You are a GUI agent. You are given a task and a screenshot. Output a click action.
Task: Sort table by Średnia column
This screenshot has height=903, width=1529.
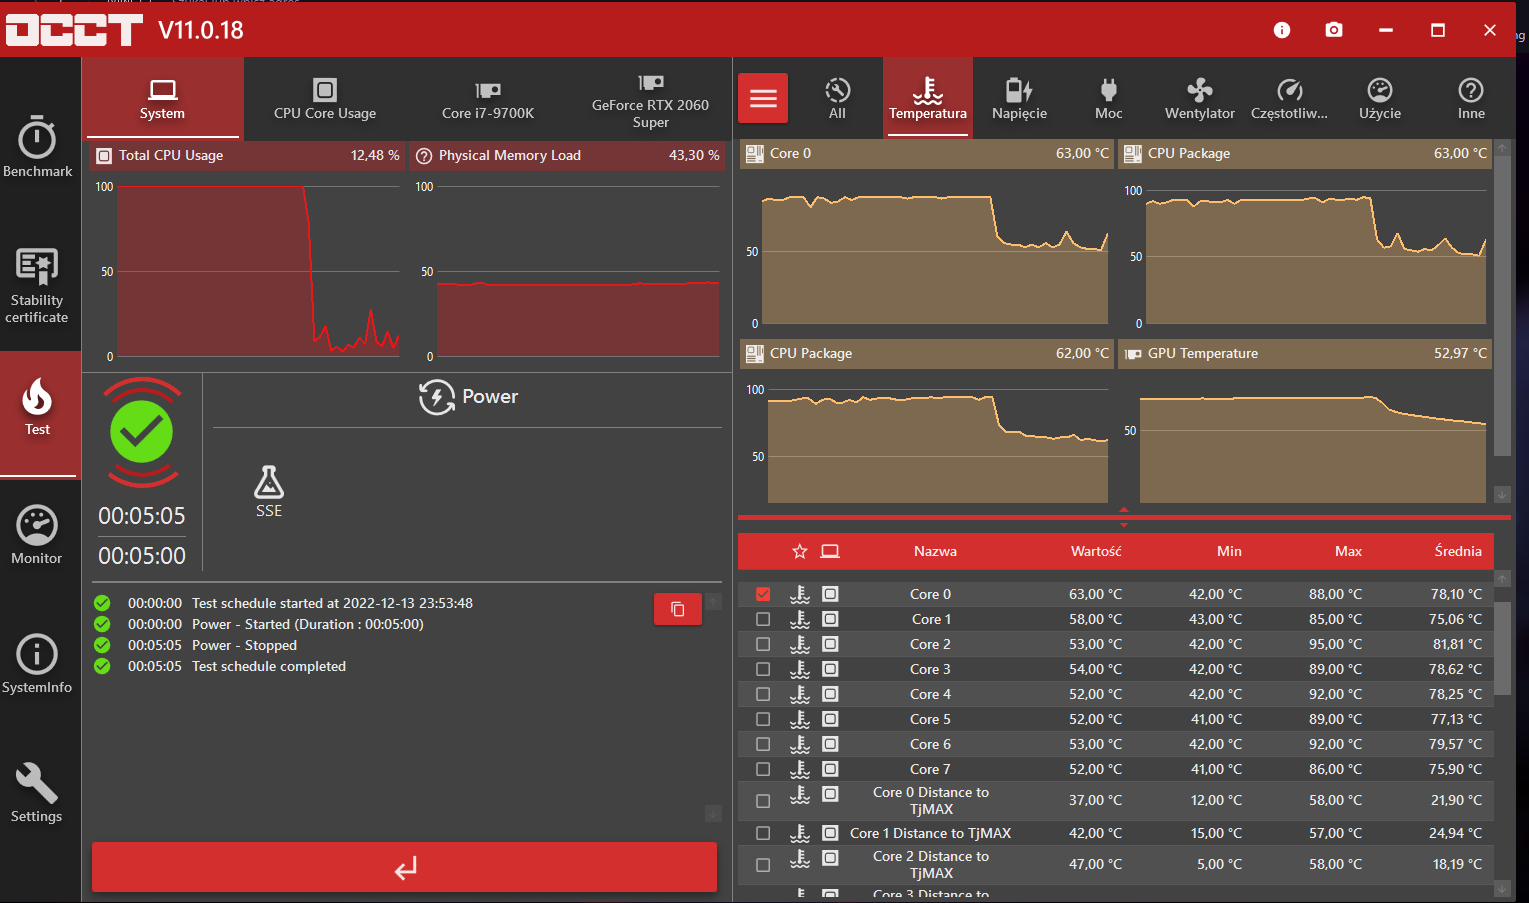click(1458, 551)
